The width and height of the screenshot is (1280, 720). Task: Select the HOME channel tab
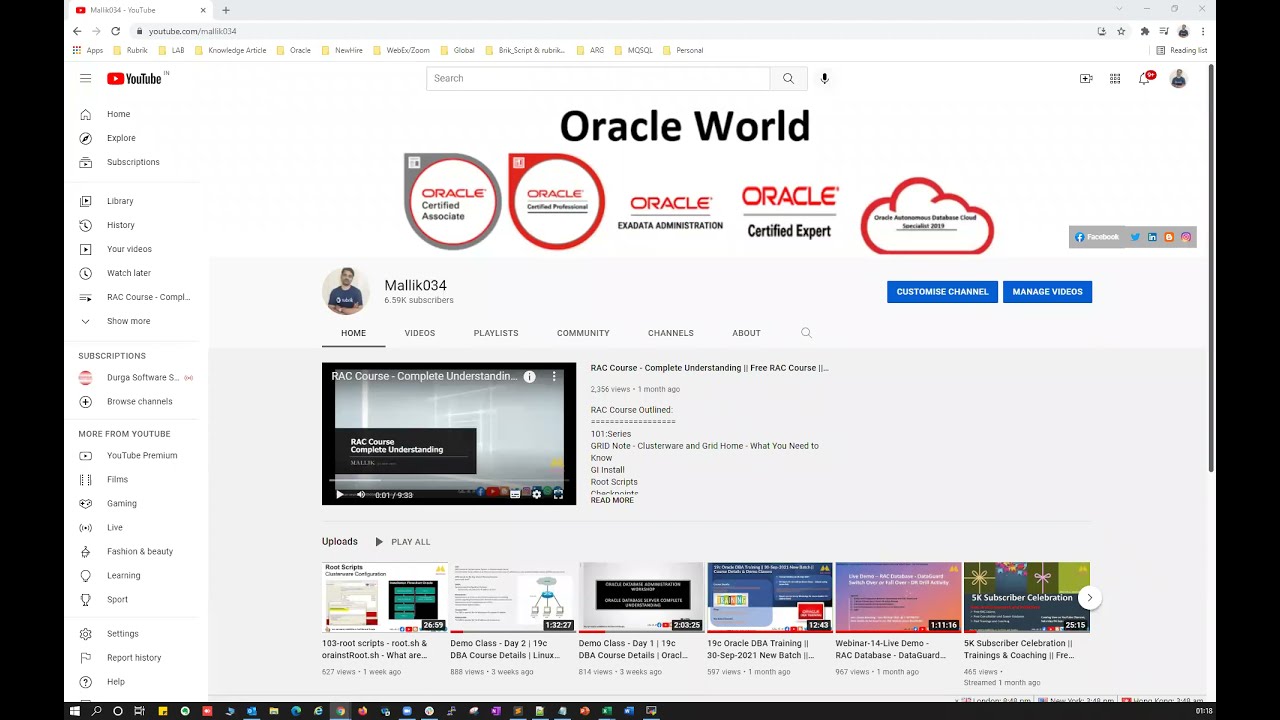[x=353, y=333]
